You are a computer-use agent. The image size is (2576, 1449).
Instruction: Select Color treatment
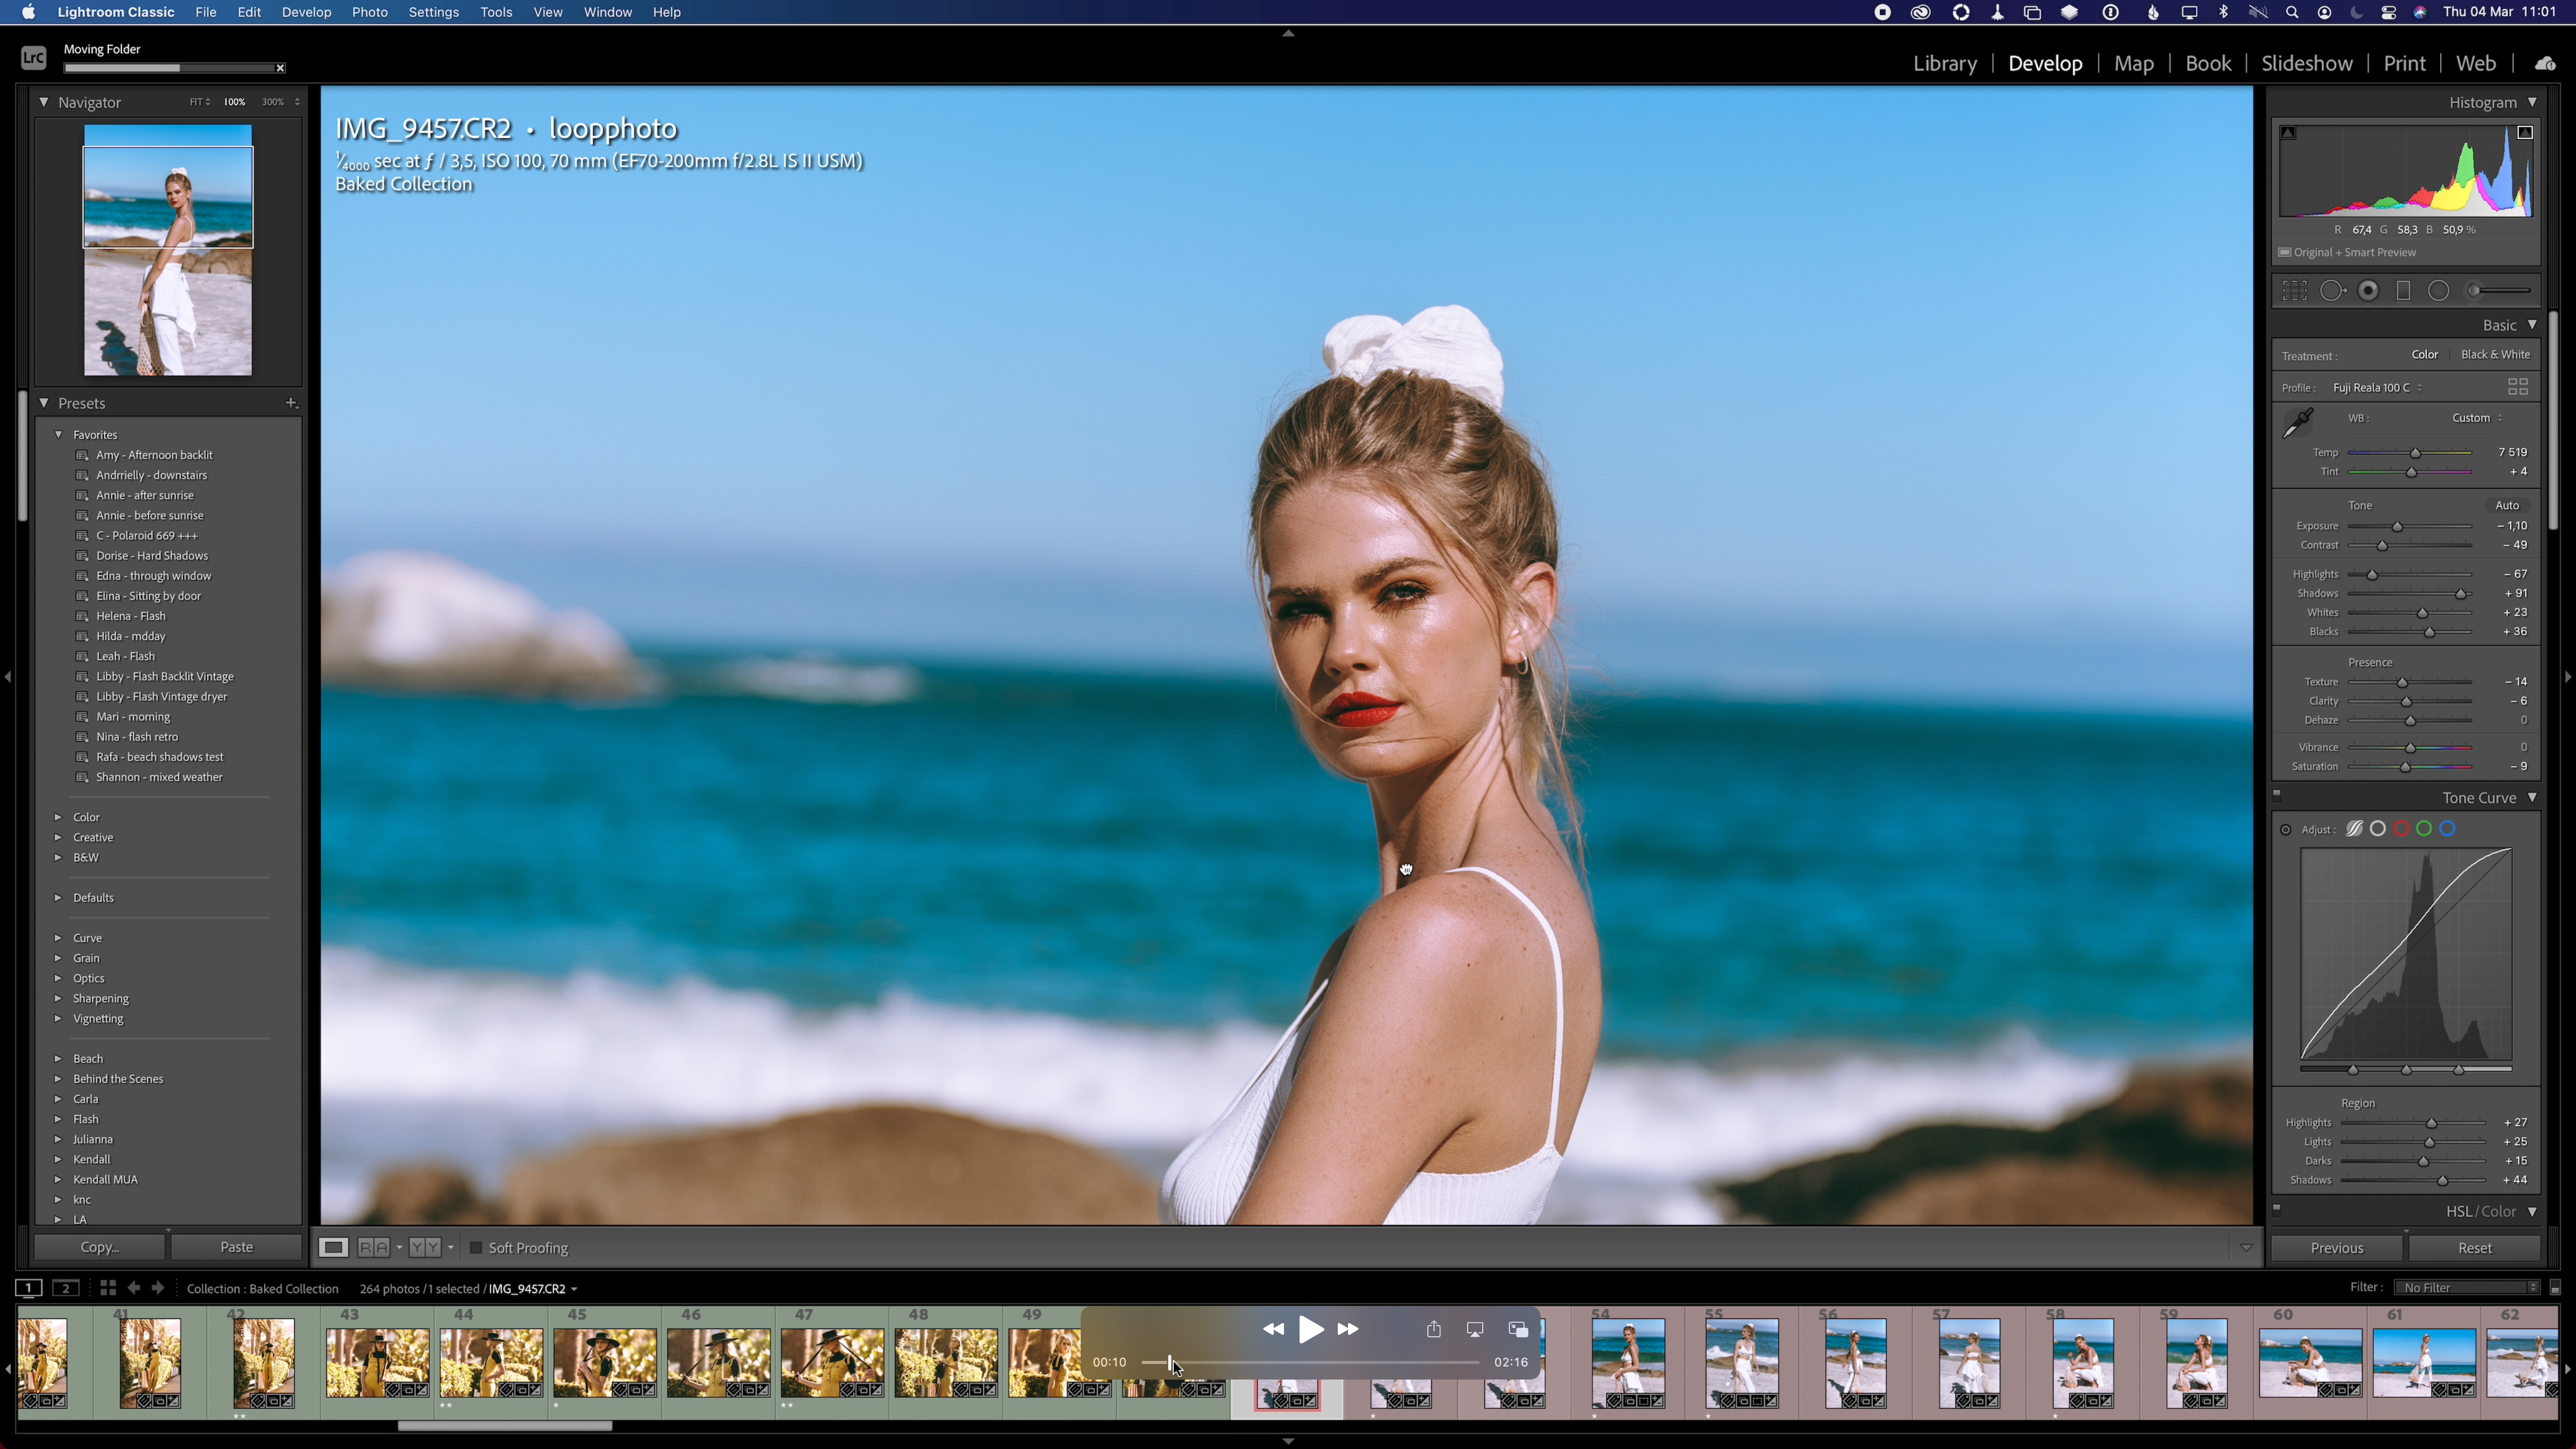coord(2425,354)
